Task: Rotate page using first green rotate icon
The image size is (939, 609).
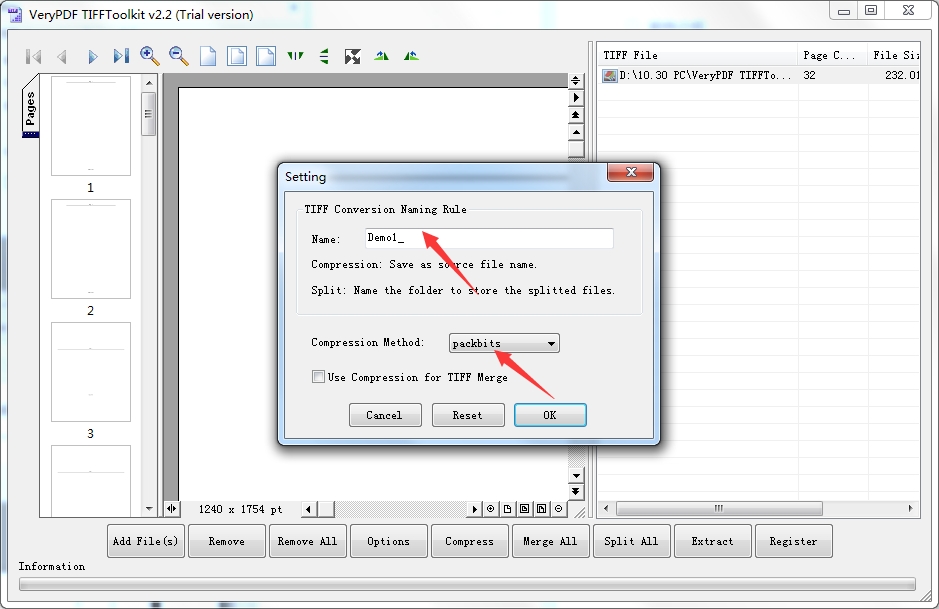Action: (x=381, y=56)
